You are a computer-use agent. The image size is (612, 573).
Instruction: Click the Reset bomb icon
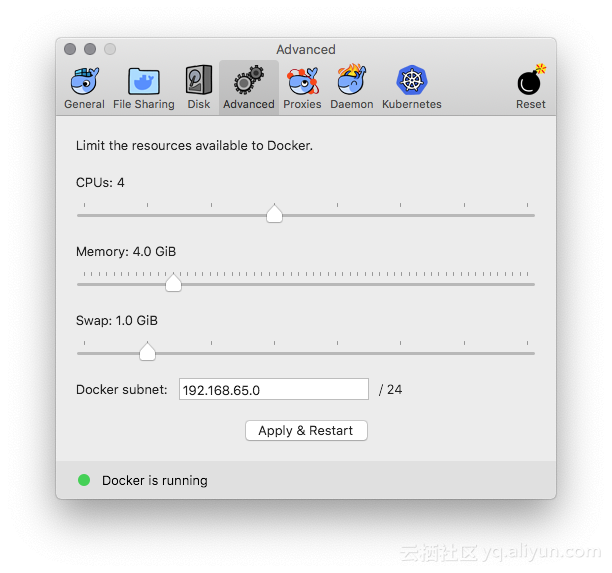pyautogui.click(x=531, y=80)
